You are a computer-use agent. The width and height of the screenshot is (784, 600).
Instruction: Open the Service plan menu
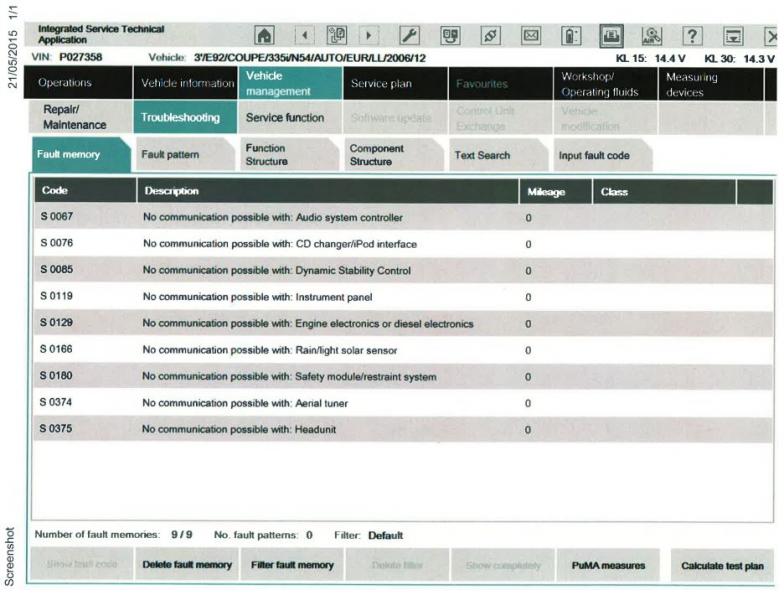pos(381,83)
